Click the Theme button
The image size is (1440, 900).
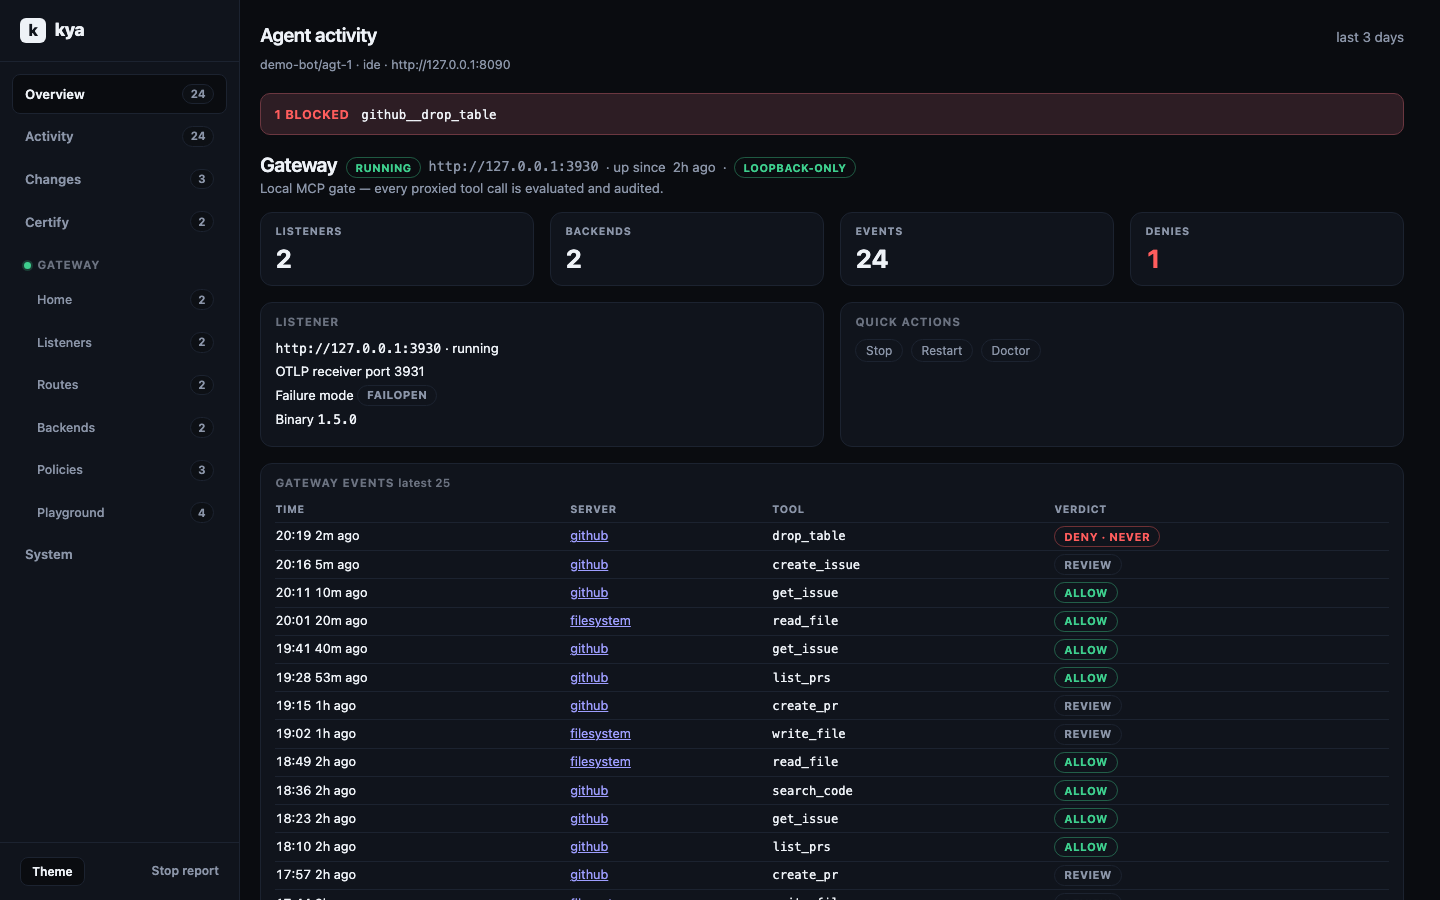coord(52,871)
